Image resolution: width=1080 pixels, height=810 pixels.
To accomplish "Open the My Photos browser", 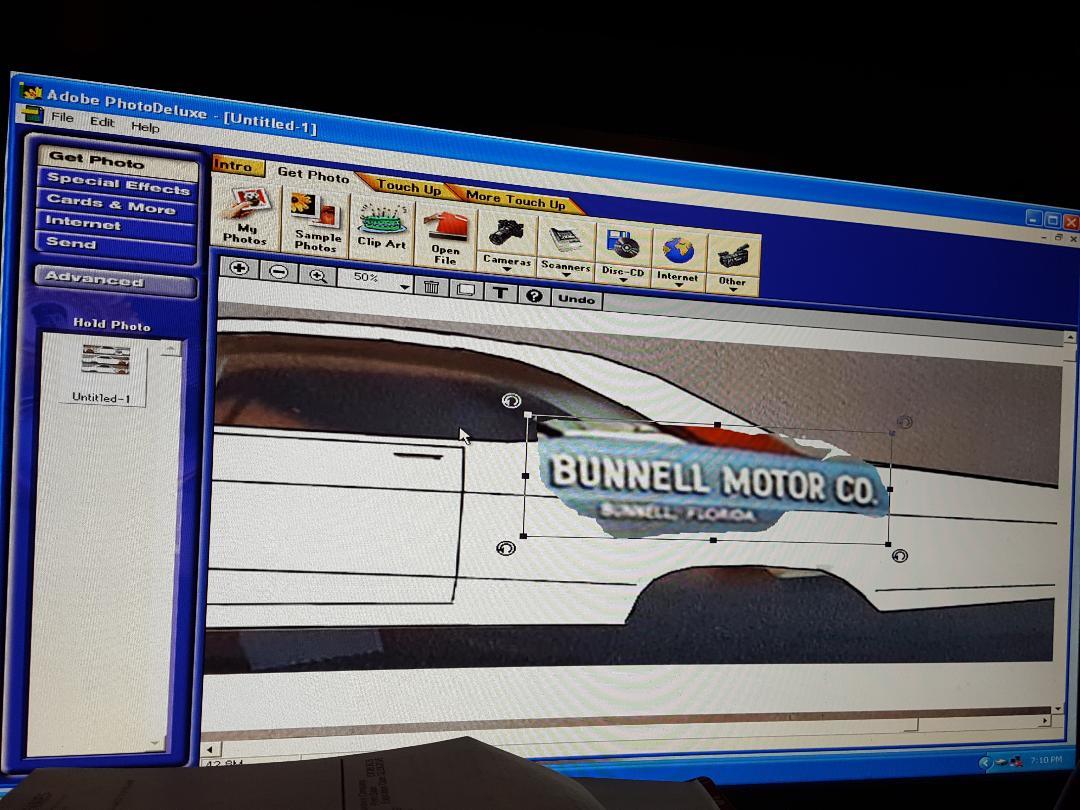I will click(245, 216).
